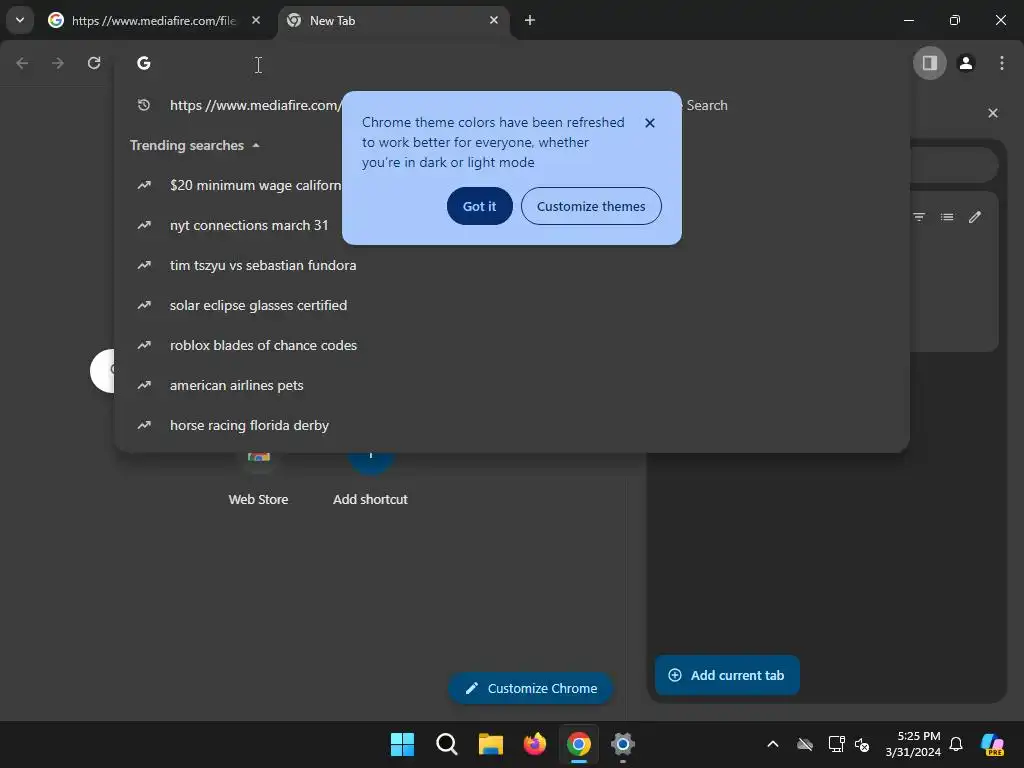The width and height of the screenshot is (1024, 768).
Task: Choose 'horse racing florida derby' suggestion
Action: pyautogui.click(x=512, y=425)
